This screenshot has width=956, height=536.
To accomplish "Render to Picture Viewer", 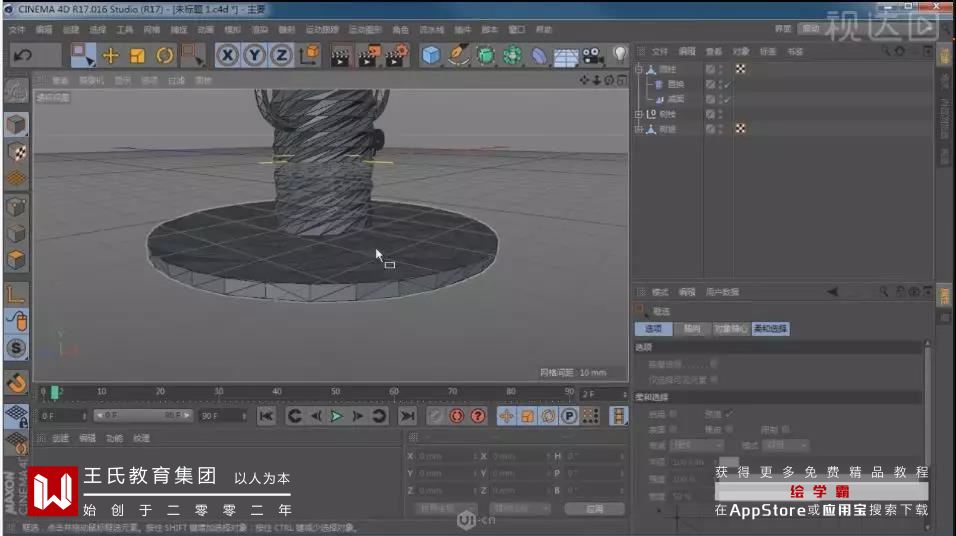I will [x=368, y=55].
